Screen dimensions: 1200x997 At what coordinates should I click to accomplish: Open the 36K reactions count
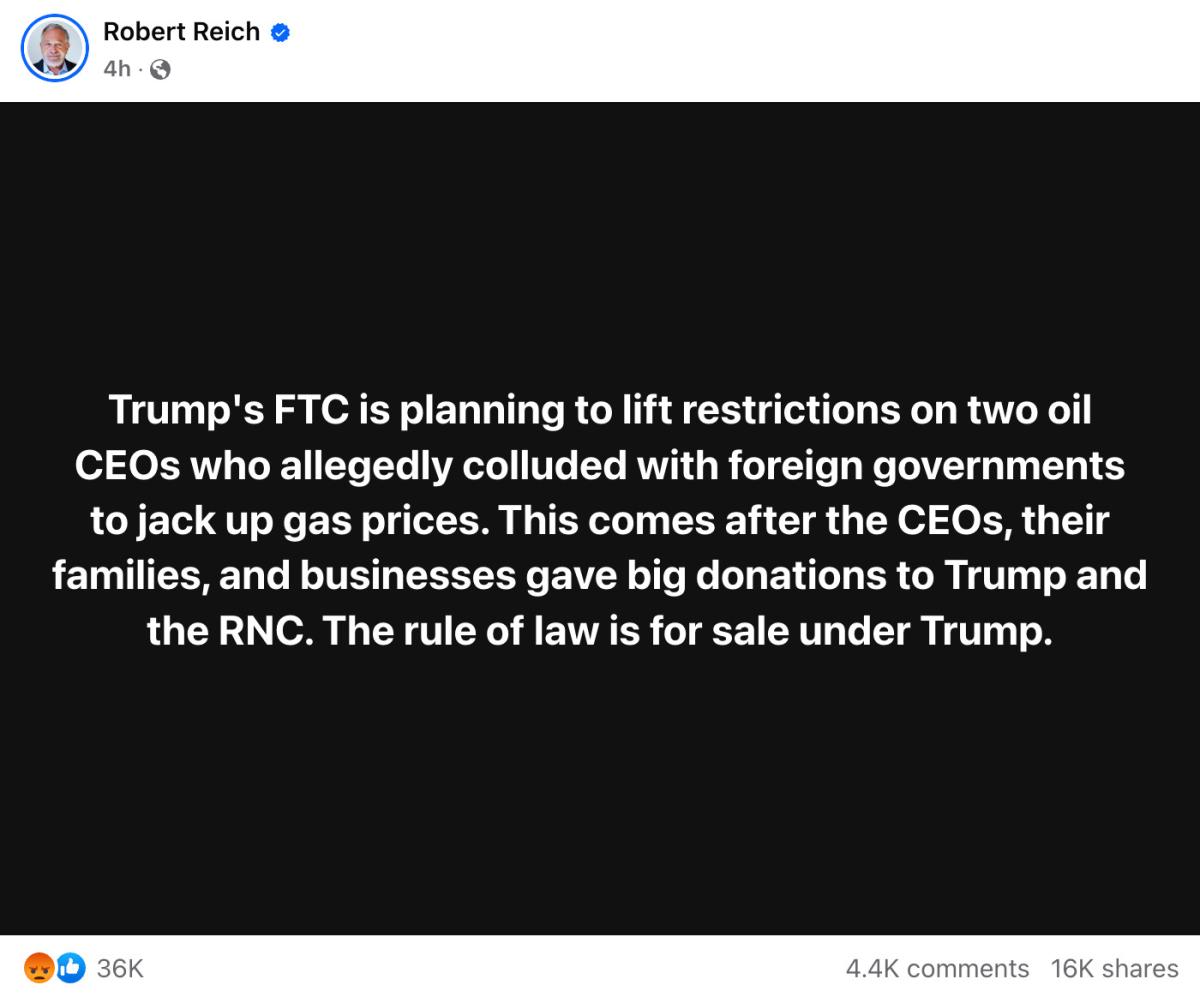tap(120, 968)
